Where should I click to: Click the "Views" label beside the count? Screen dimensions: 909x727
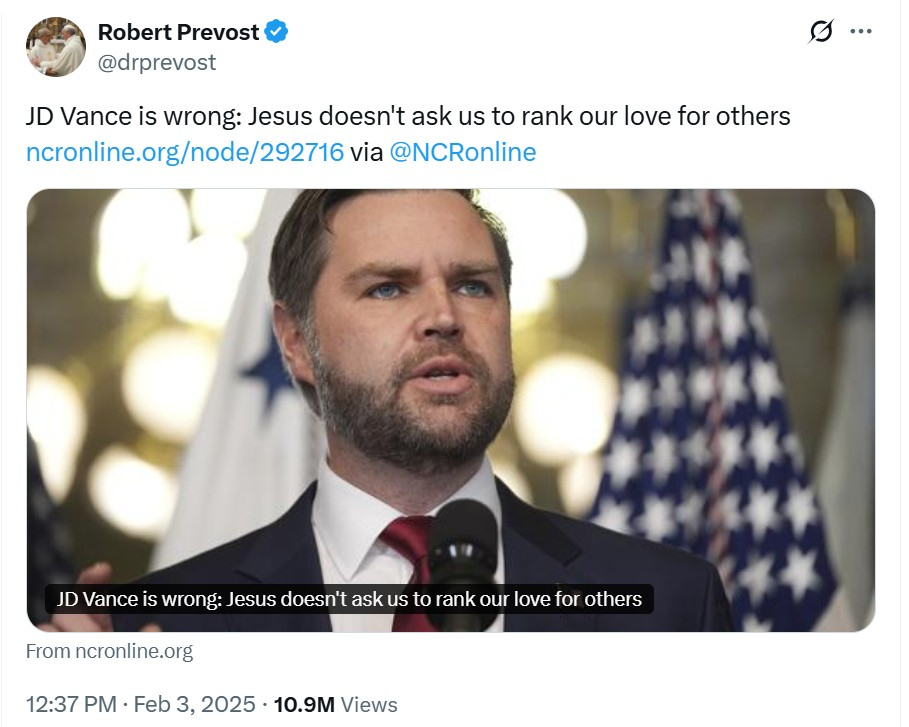pyautogui.click(x=369, y=704)
